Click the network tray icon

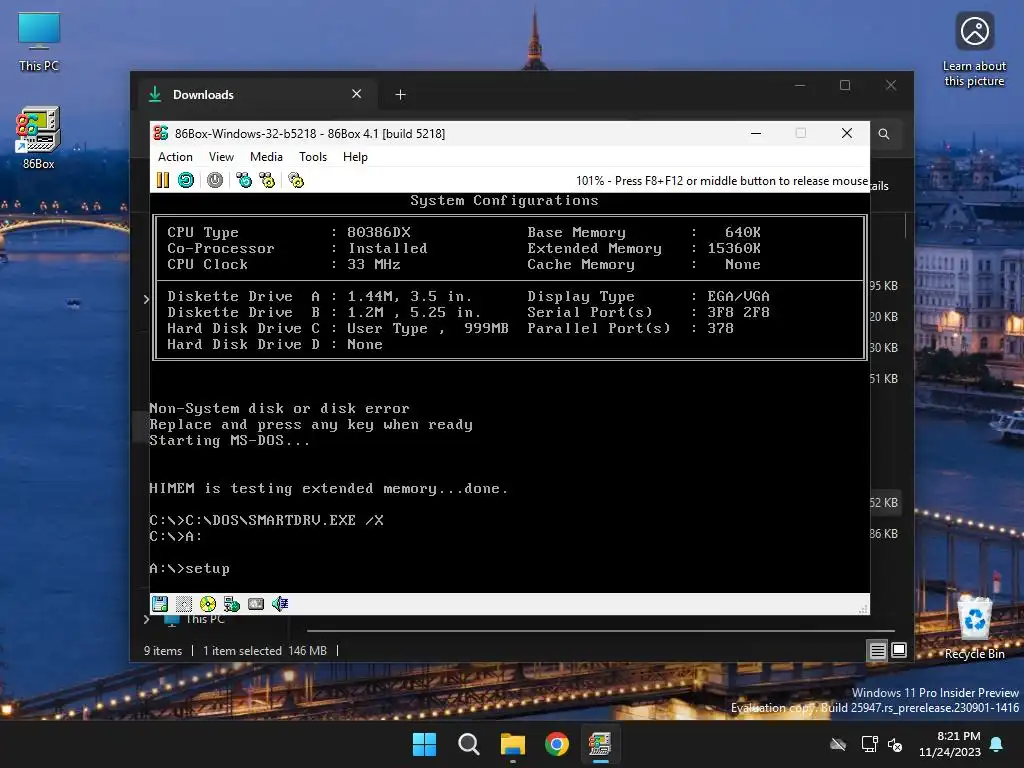[x=869, y=744]
